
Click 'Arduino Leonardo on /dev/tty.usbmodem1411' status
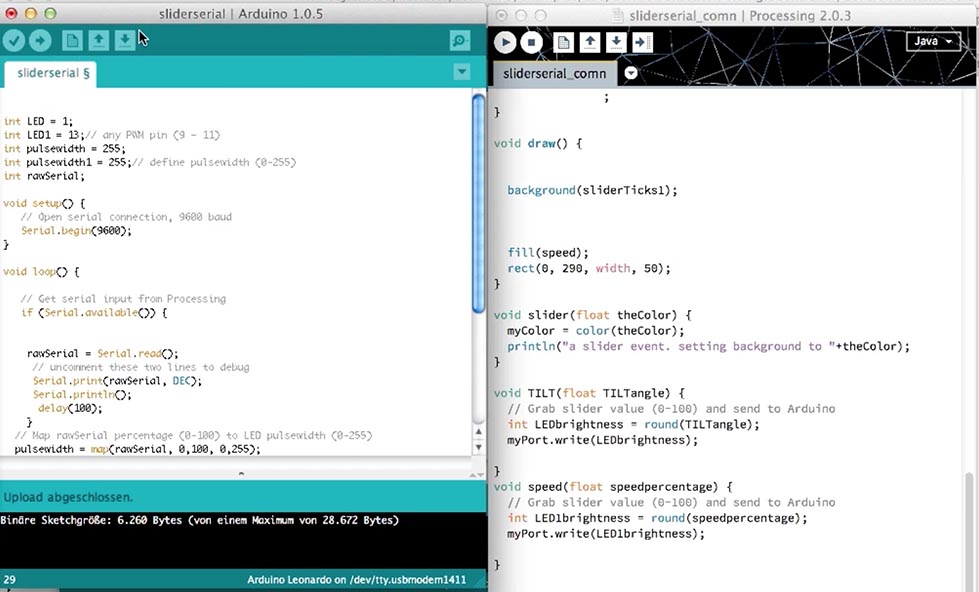tap(357, 580)
